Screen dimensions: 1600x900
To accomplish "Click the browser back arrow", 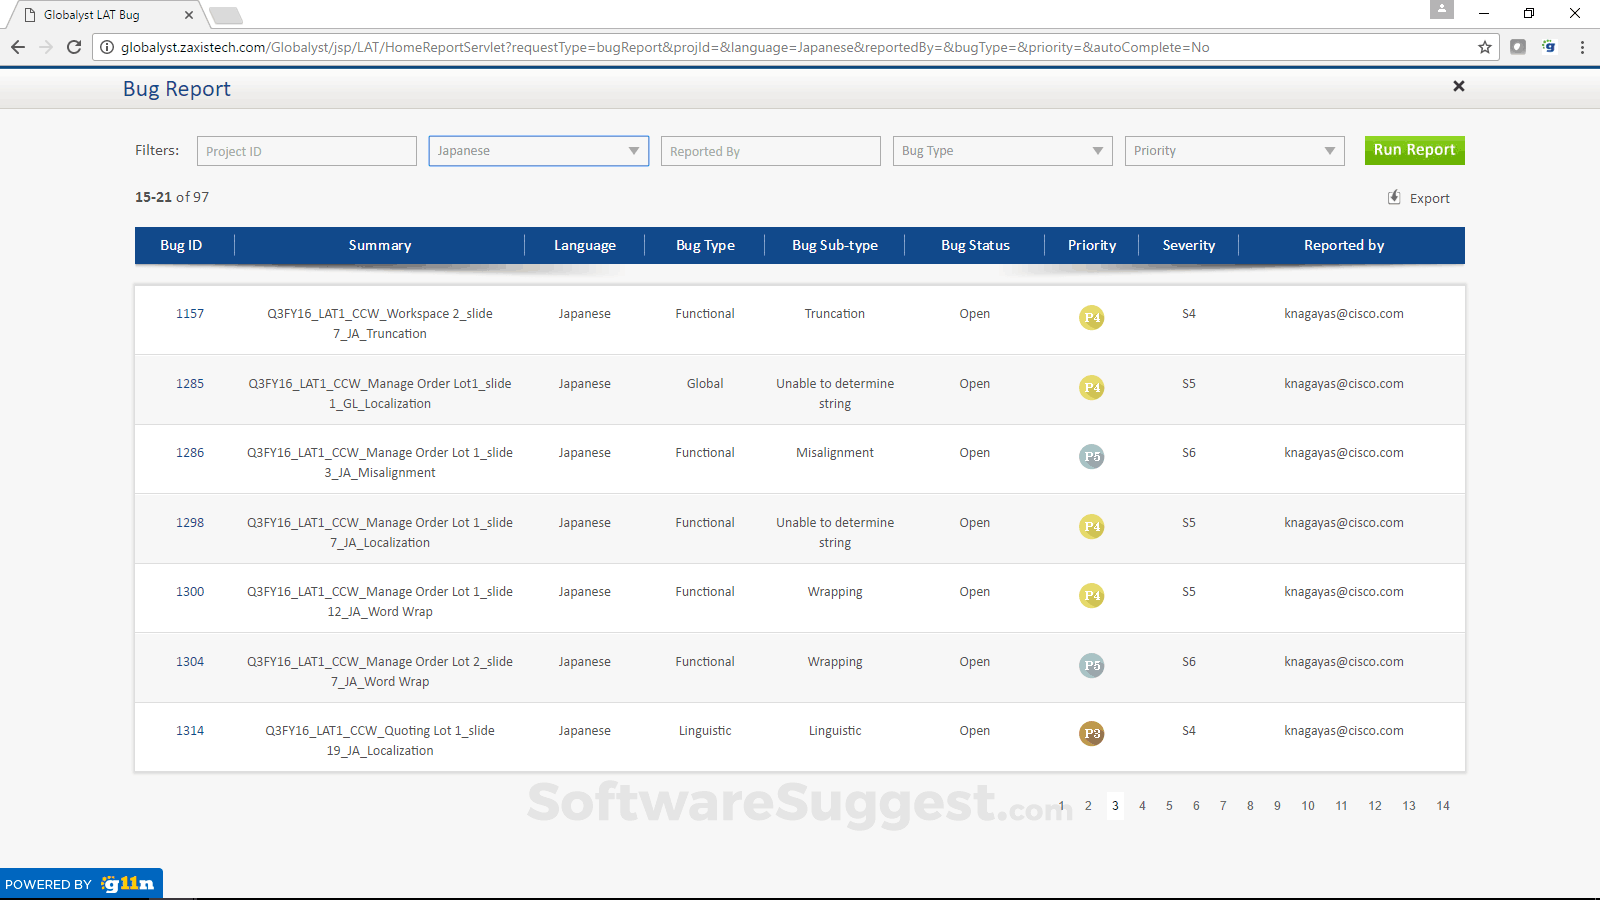I will tap(18, 47).
